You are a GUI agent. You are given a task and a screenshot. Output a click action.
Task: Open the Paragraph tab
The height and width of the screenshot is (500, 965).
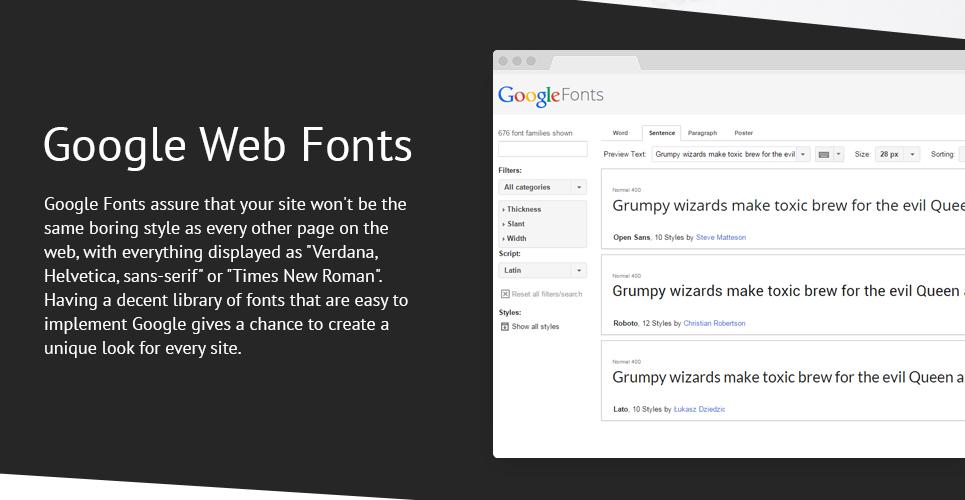(702, 133)
